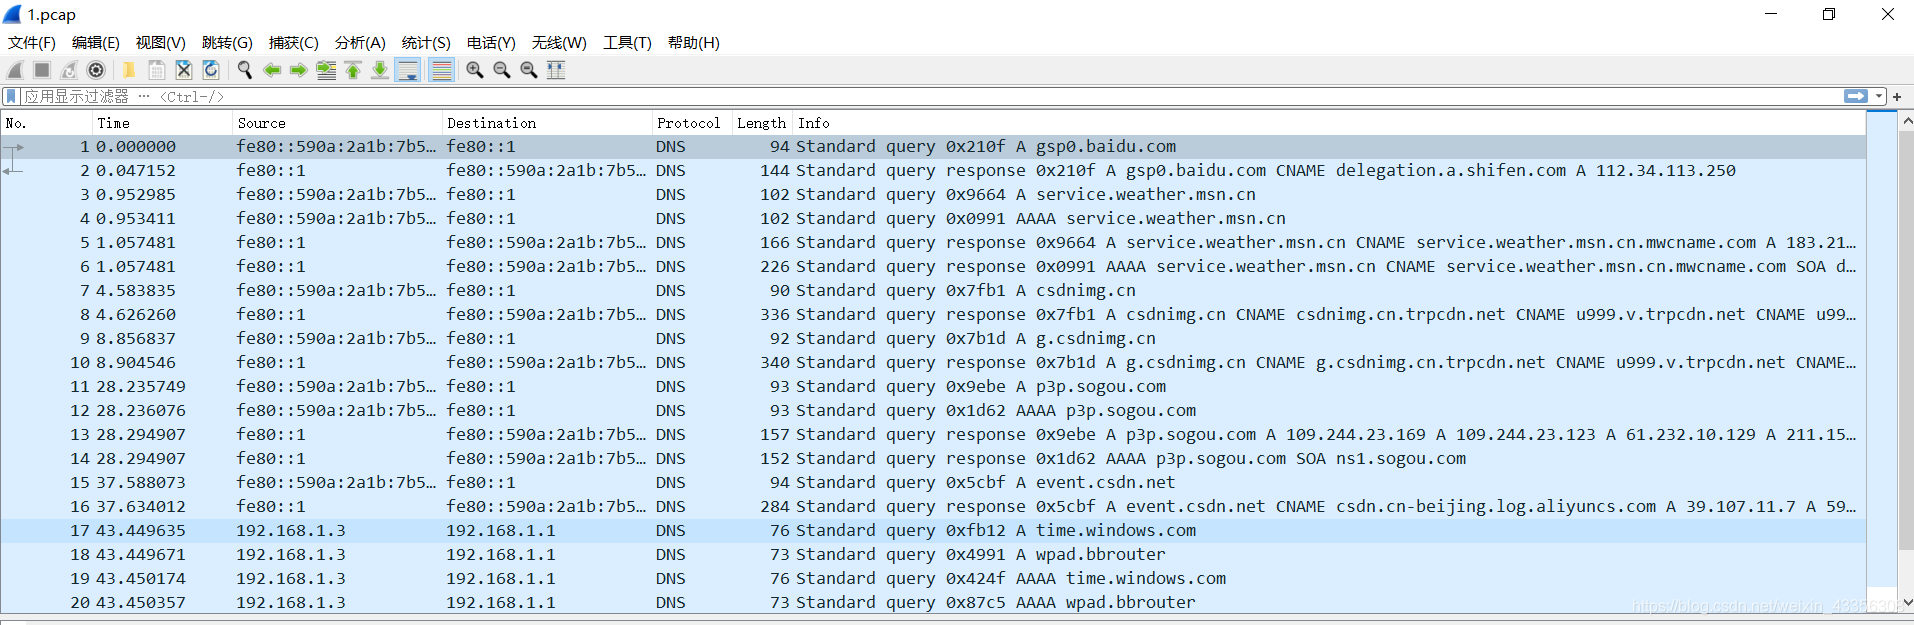Viewport: 1914px width, 625px height.
Task: Open the 视图(V) menu
Action: pos(161,42)
